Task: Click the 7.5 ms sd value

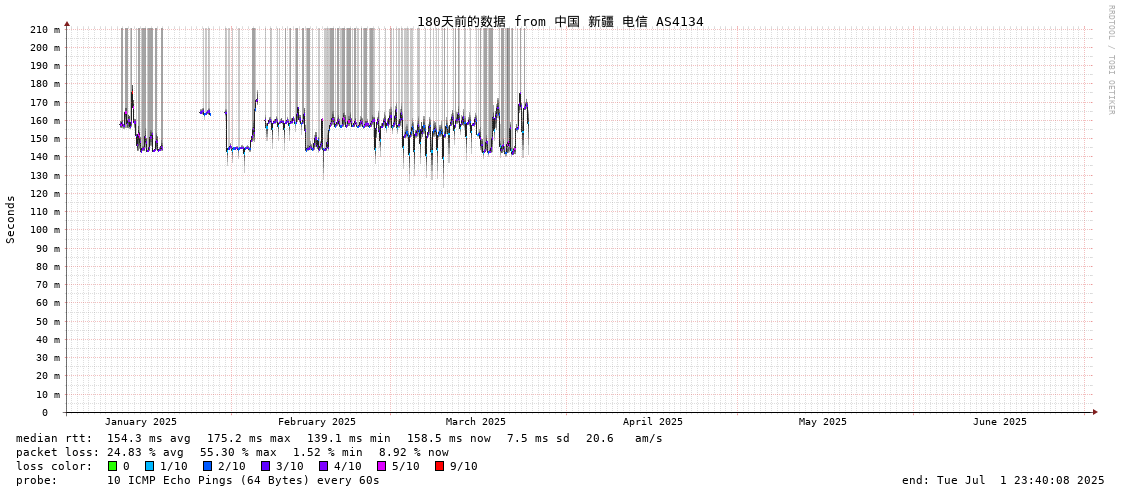Action: pyautogui.click(x=538, y=438)
